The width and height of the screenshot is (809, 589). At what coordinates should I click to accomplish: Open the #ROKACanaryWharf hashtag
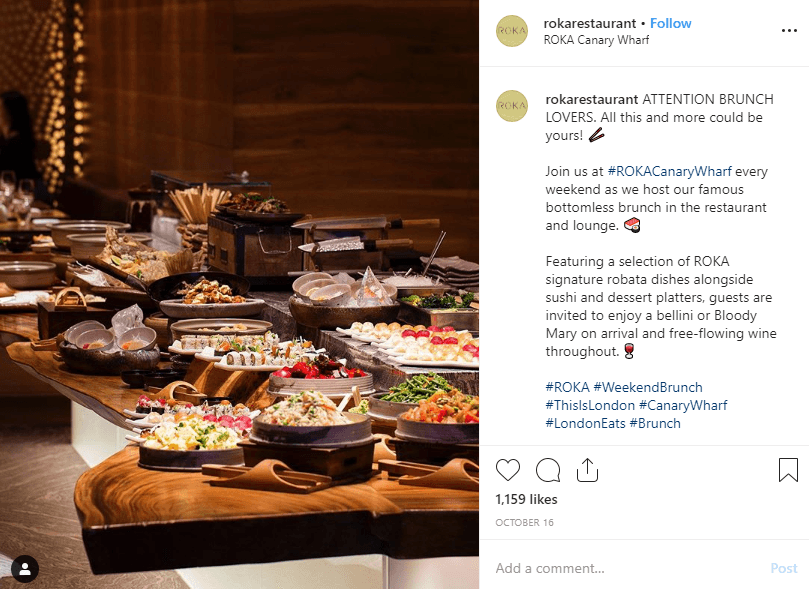point(669,171)
